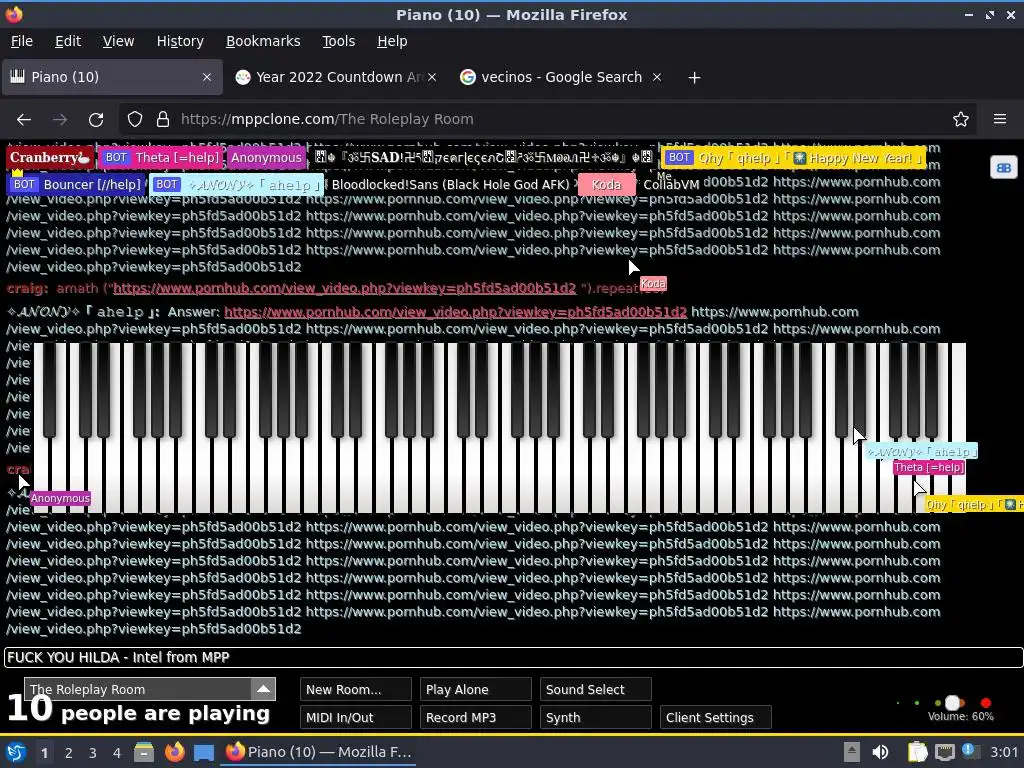This screenshot has height=768, width=1024.
Task: Click the Bloodlocked!Sans user name
Action: pyautogui.click(x=450, y=185)
